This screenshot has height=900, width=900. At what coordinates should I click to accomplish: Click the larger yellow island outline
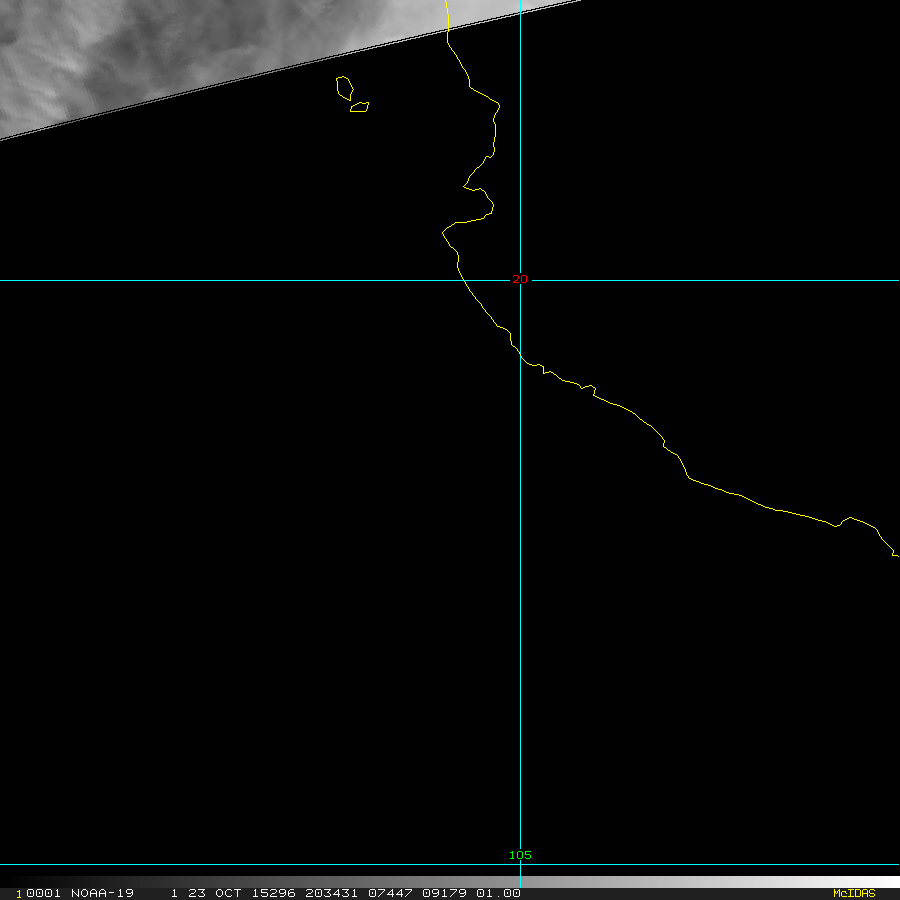tap(344, 88)
